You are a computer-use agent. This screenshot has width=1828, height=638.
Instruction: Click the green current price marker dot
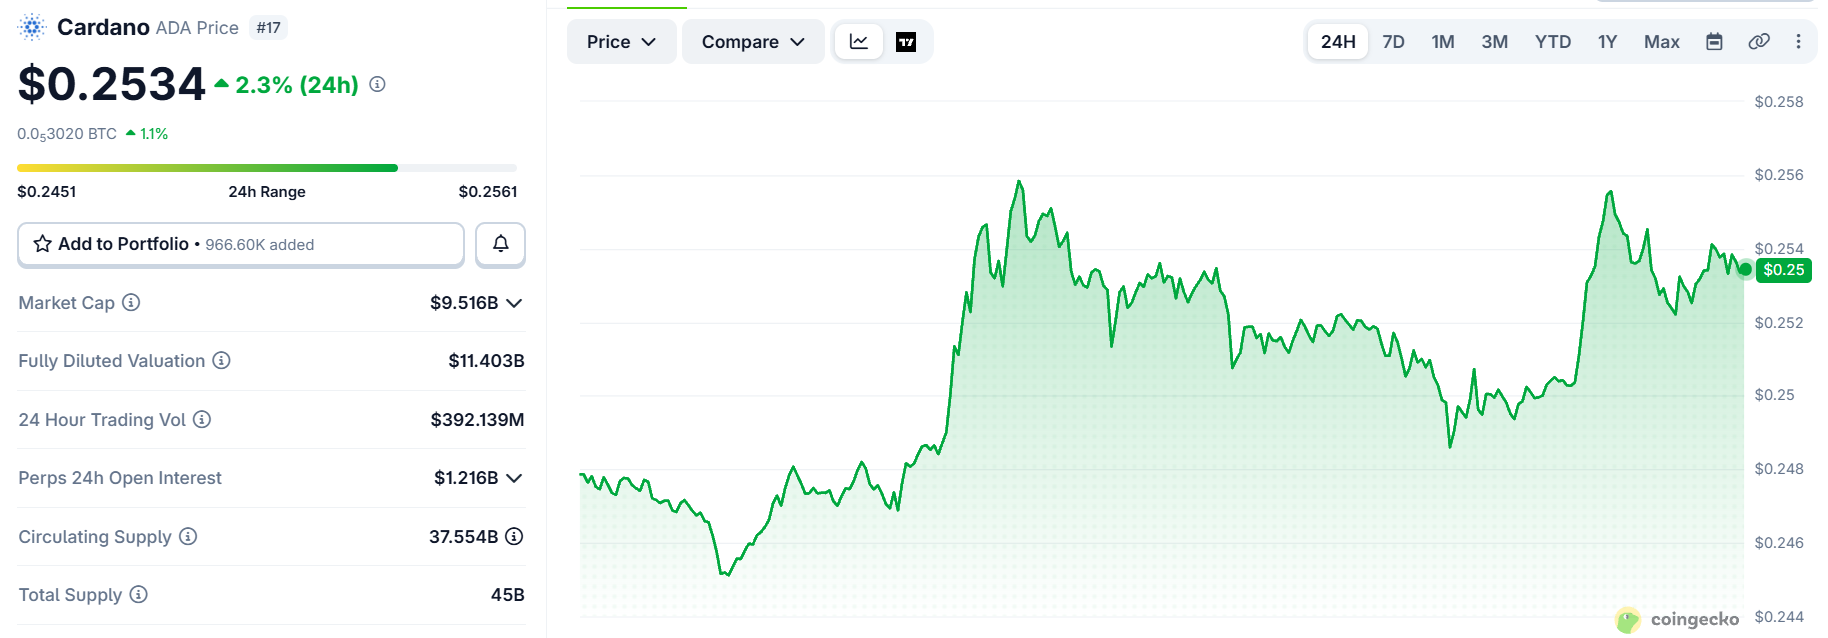coord(1745,269)
